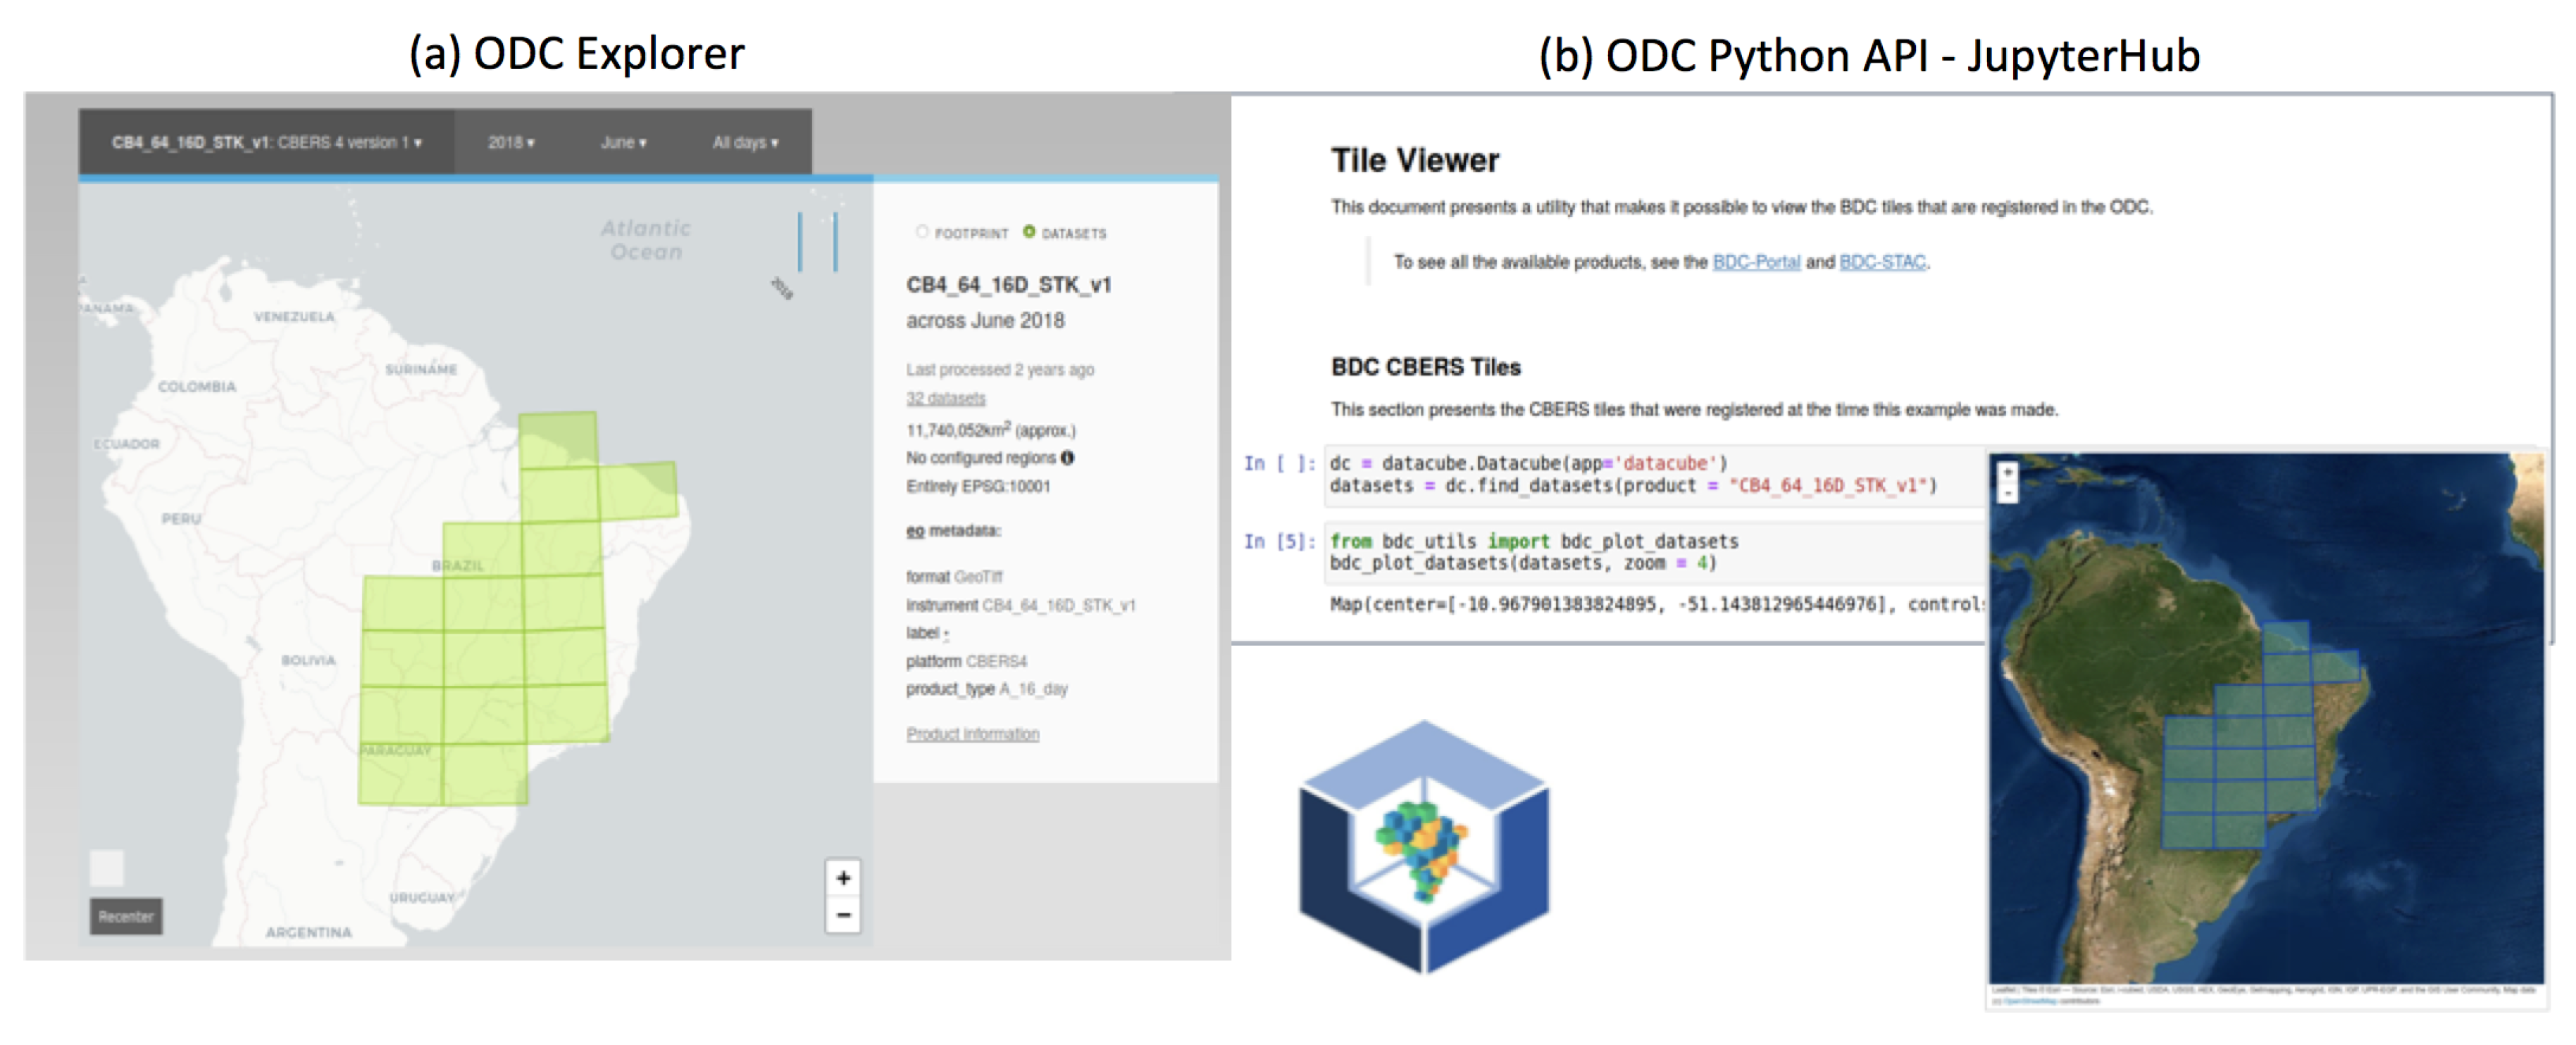Click the Brazil Data Cube logo
This screenshot has height=1045, width=2576.
[x=1423, y=846]
